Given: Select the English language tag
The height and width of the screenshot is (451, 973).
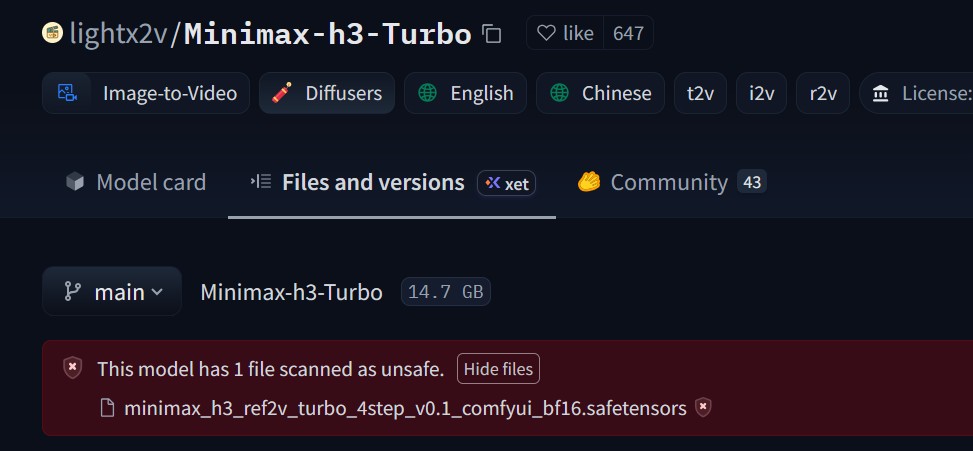Looking at the screenshot, I should click(x=465, y=93).
